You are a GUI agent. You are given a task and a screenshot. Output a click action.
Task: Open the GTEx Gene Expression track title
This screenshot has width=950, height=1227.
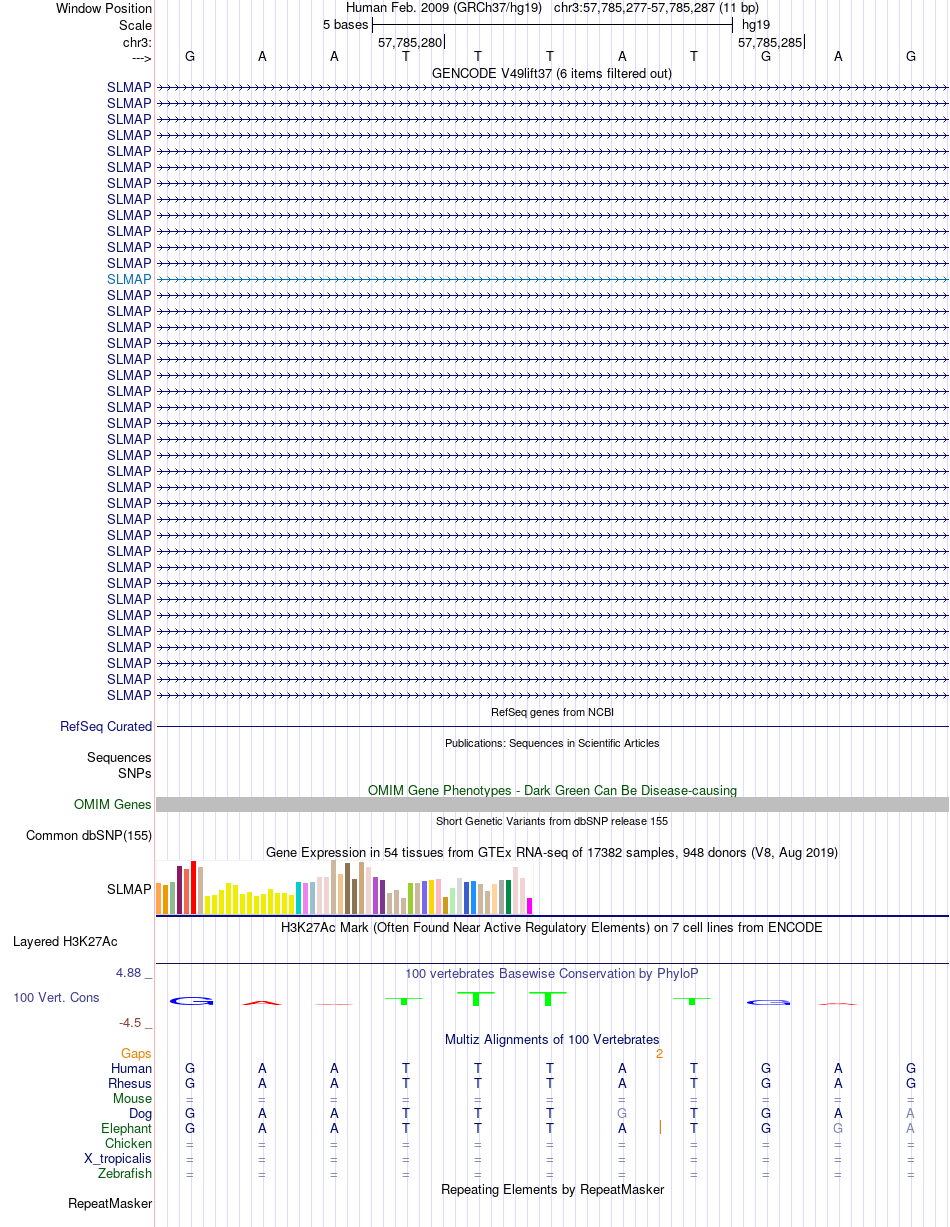(x=552, y=852)
